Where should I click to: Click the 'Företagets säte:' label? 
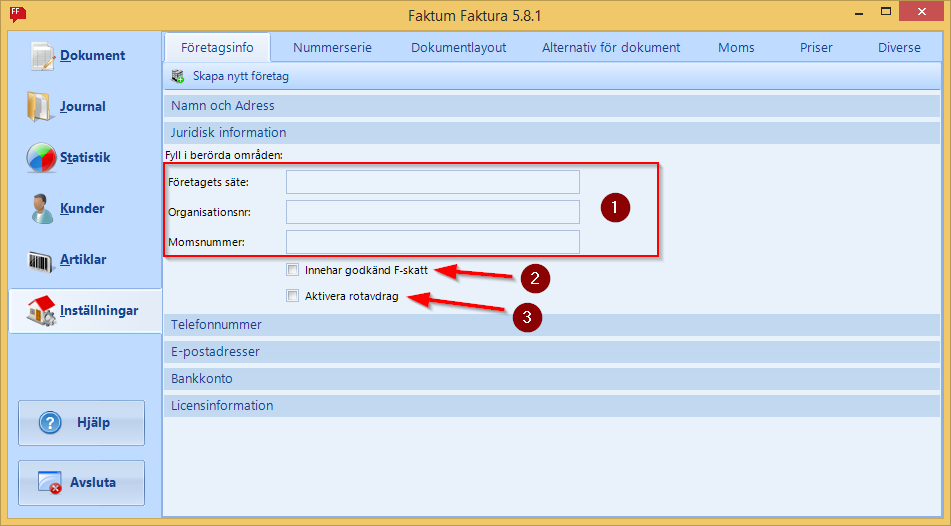pyautogui.click(x=208, y=182)
